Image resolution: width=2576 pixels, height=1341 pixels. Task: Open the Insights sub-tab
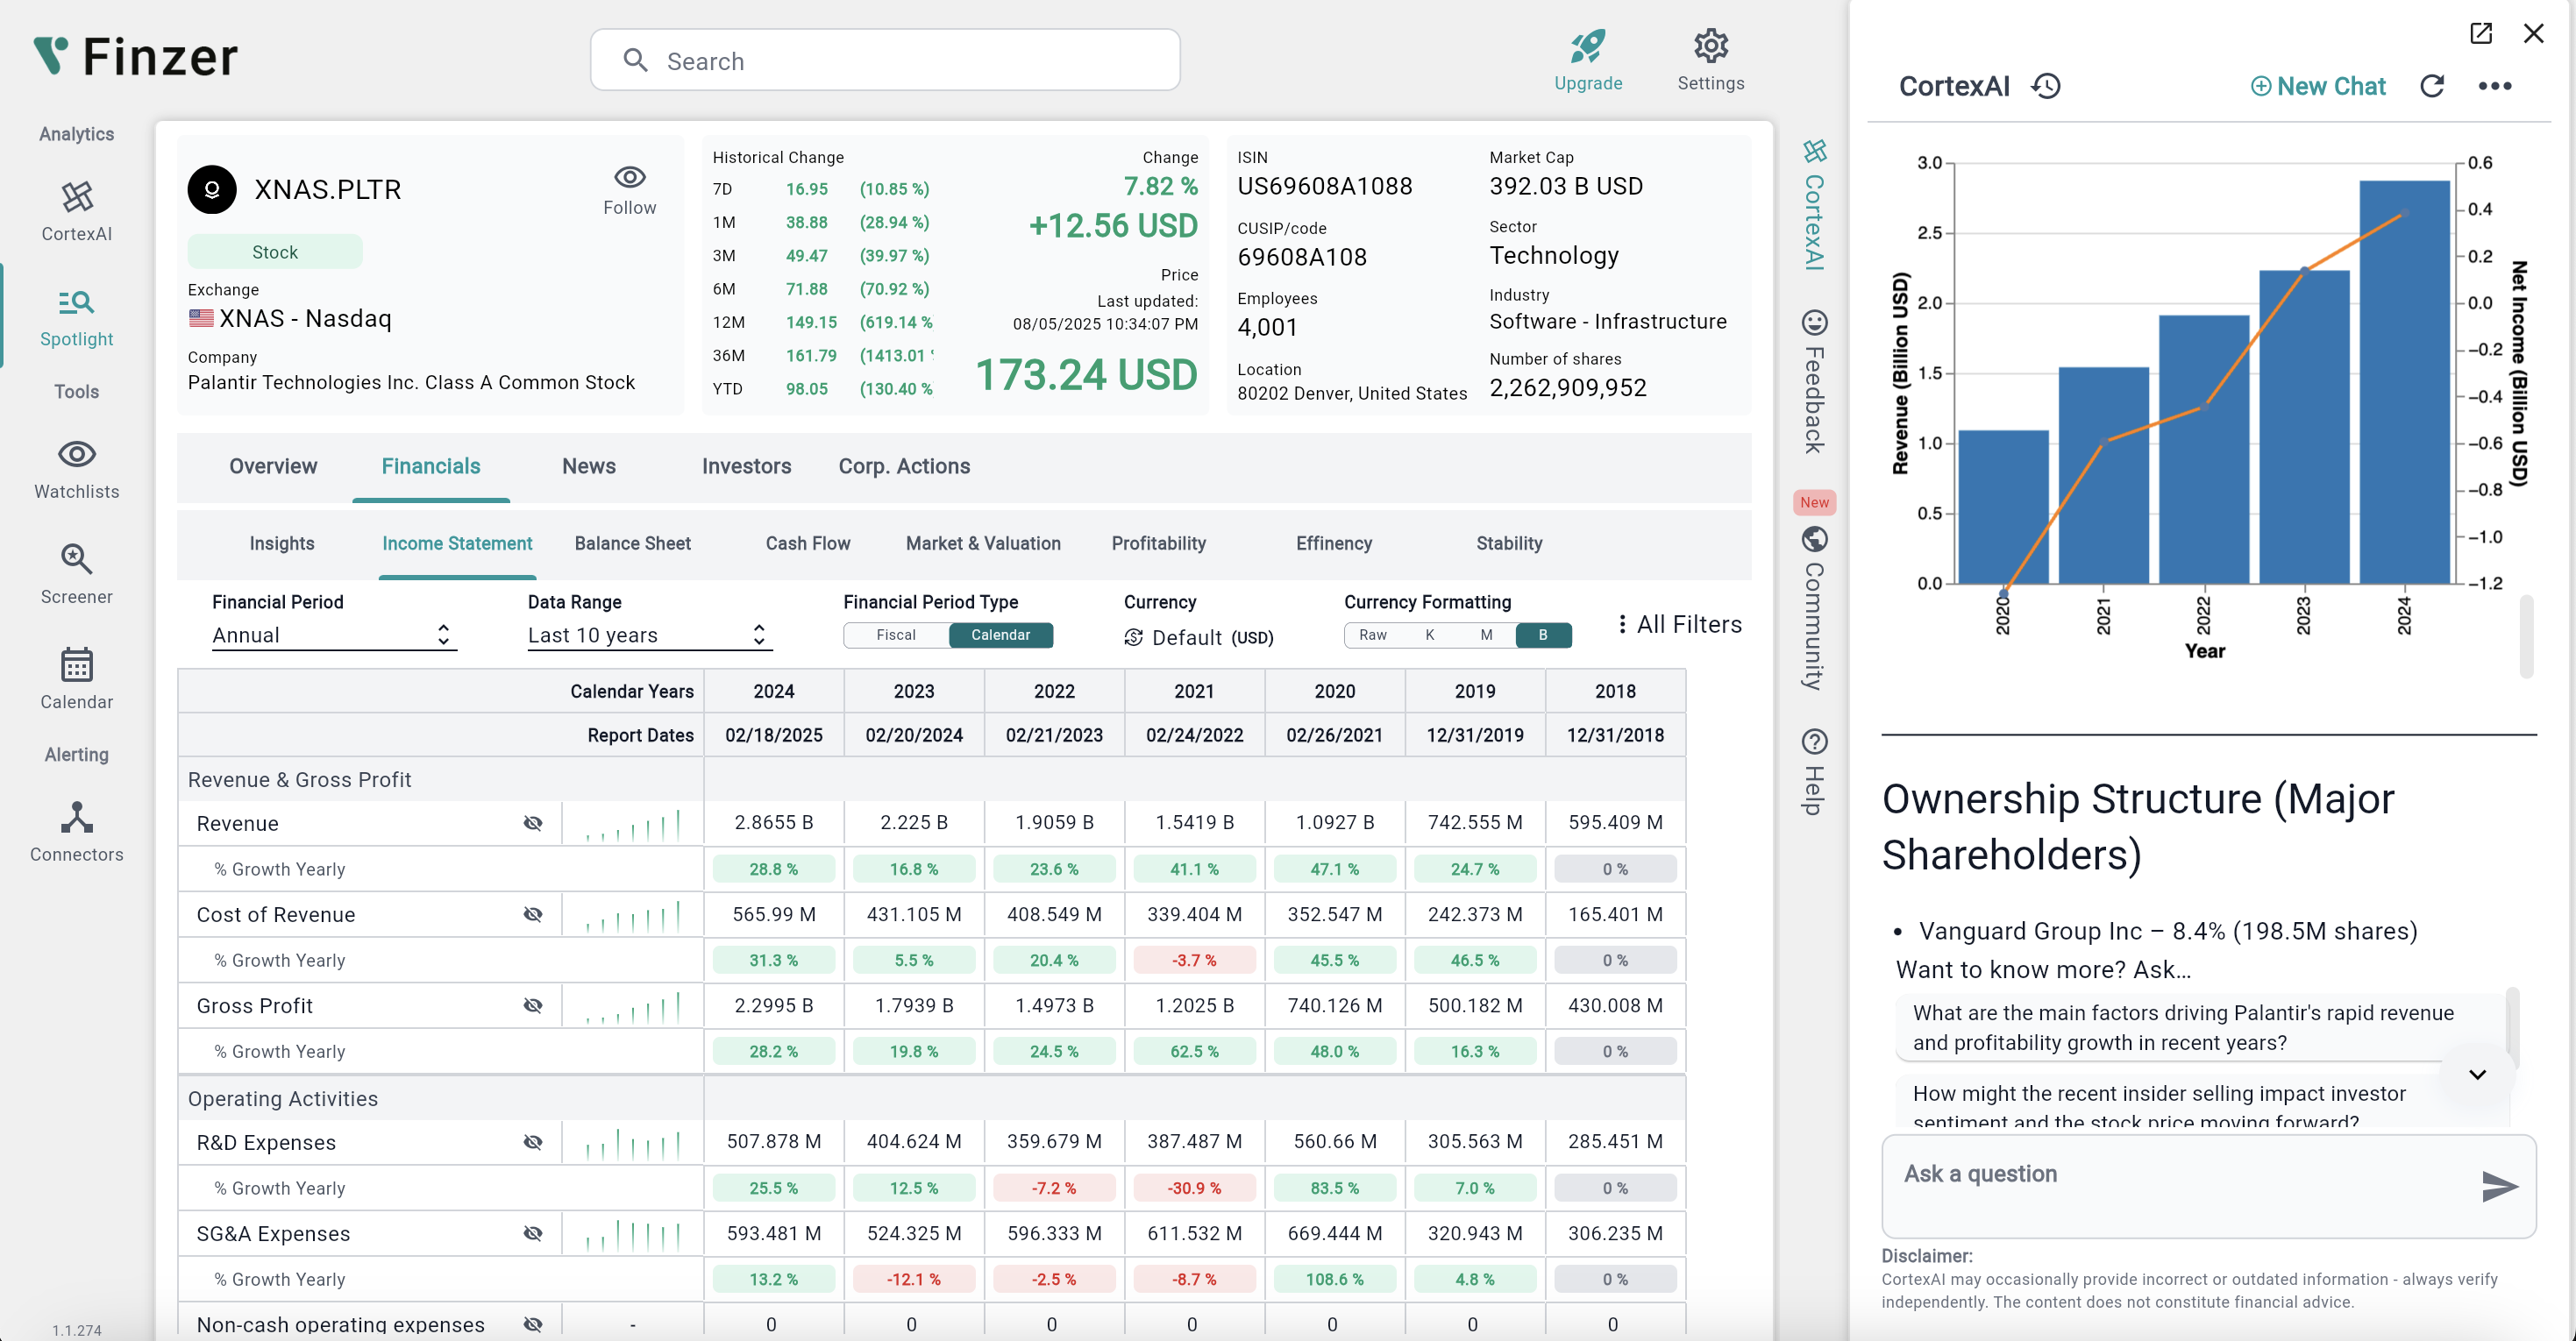point(282,543)
